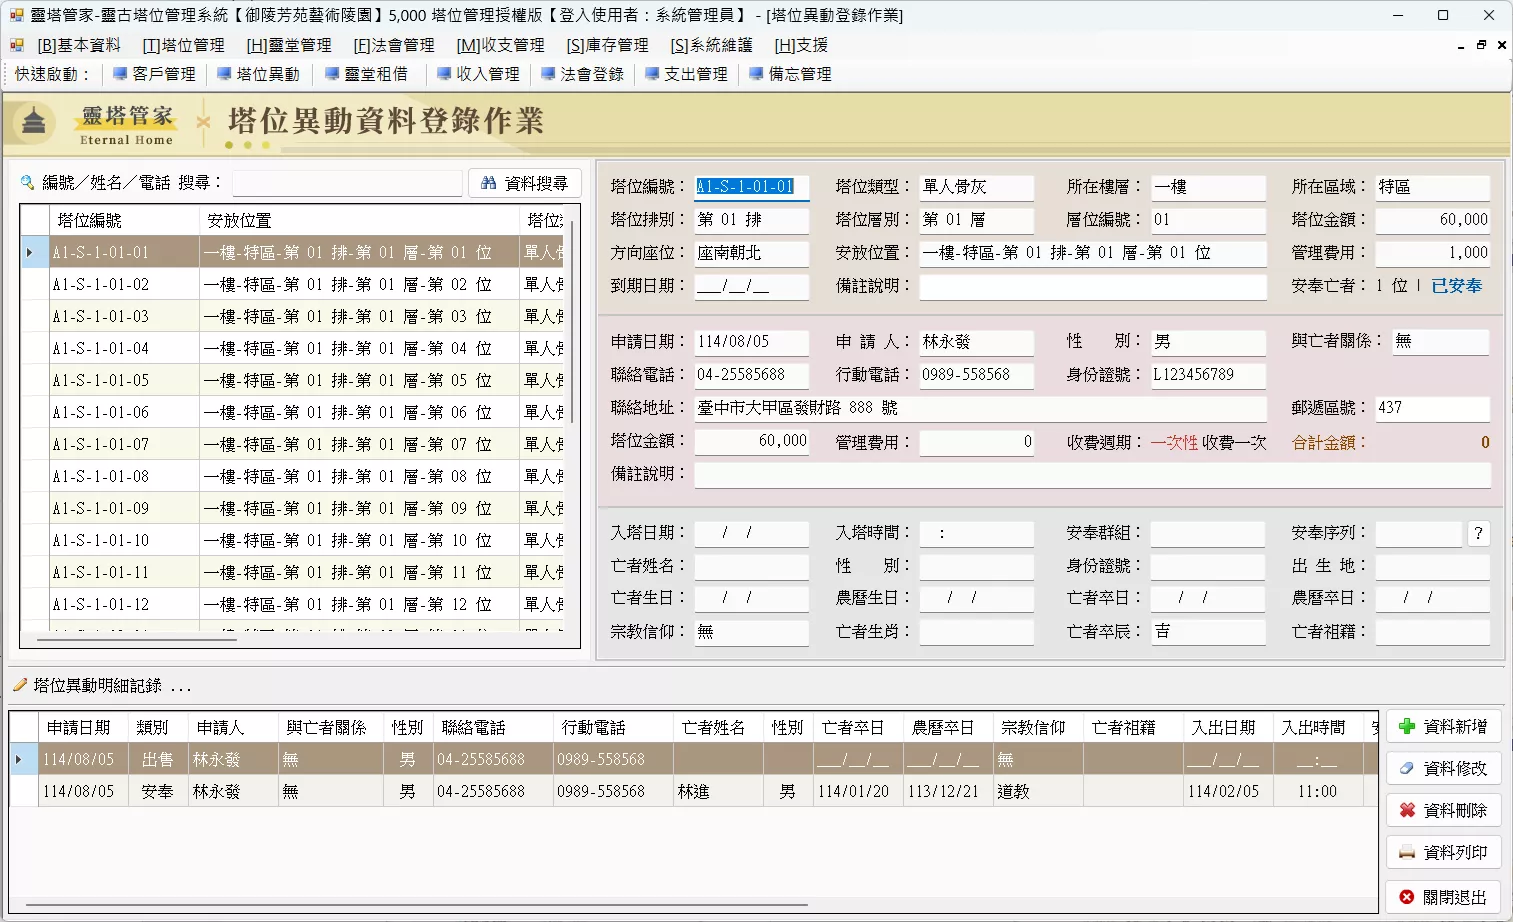The width and height of the screenshot is (1513, 922).
Task: Click the 資料新增 add button
Action: [1444, 727]
